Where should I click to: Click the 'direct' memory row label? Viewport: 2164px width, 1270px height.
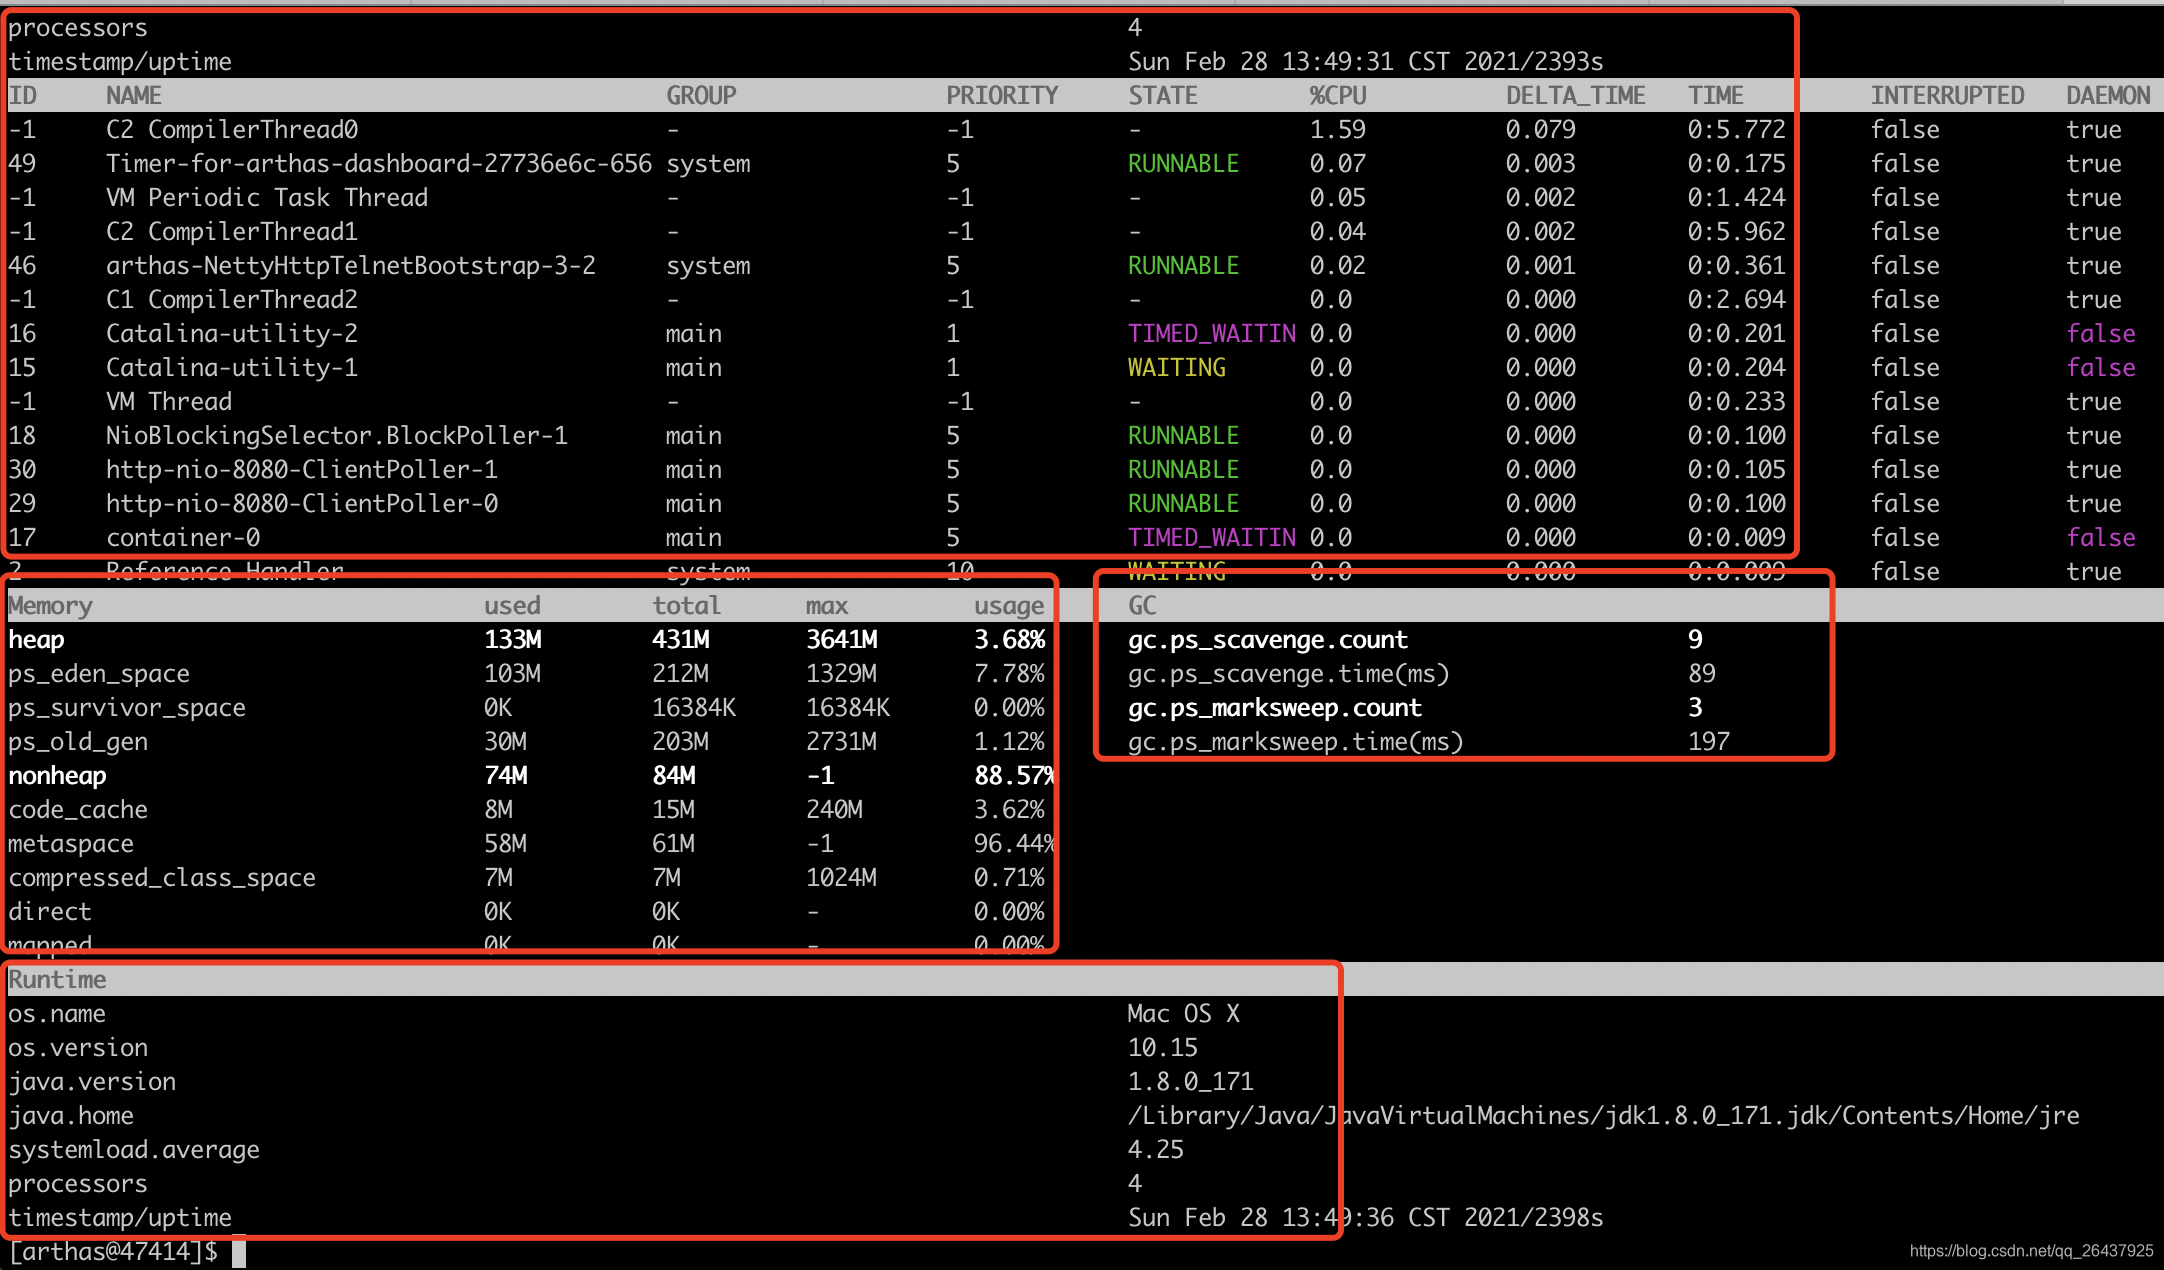pyautogui.click(x=50, y=912)
